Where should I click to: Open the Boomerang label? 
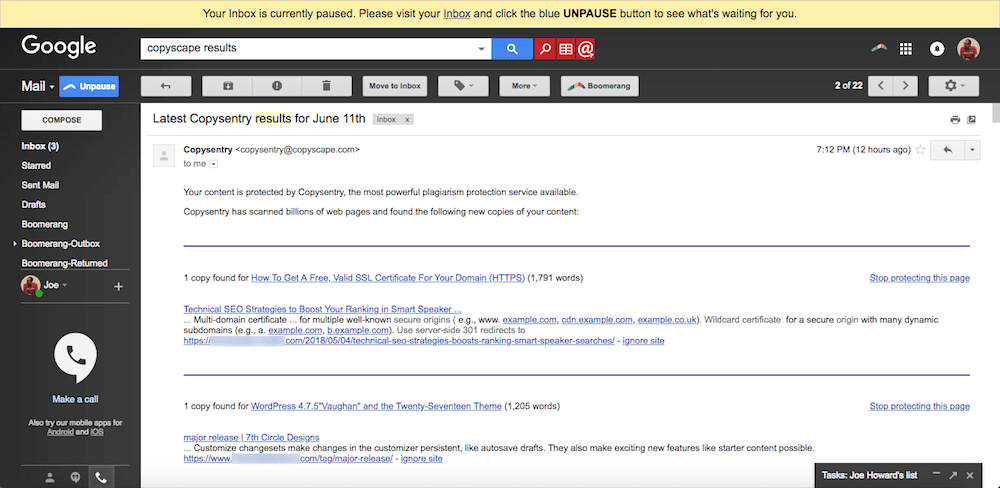(x=45, y=225)
